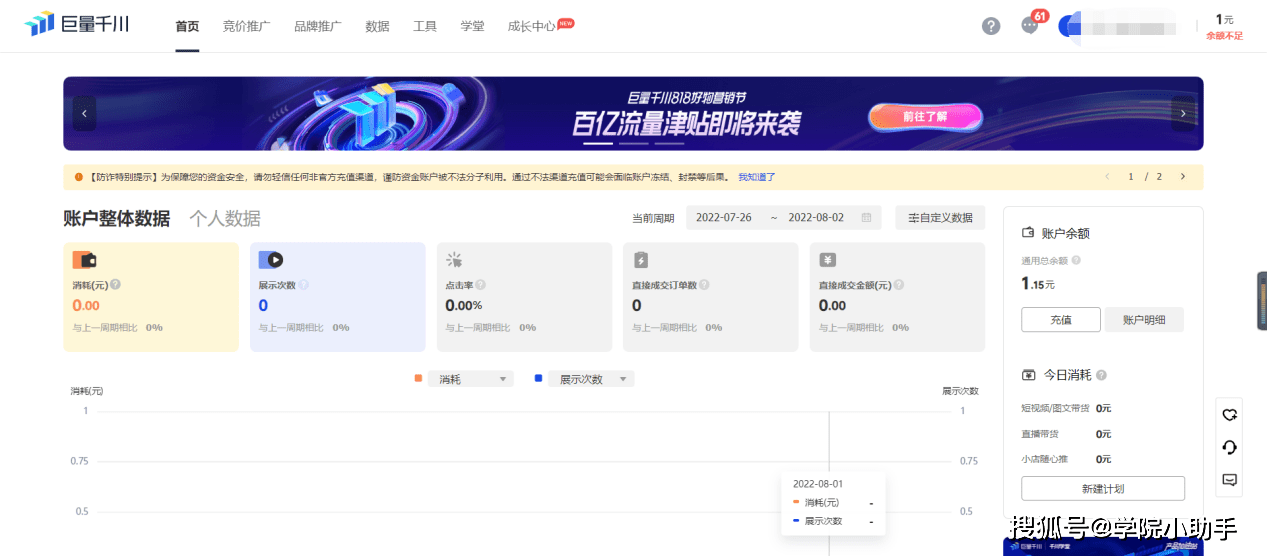Viewport: 1267px width, 556px height.
Task: Click cursor icon on 点击率 card
Action: coord(454,260)
